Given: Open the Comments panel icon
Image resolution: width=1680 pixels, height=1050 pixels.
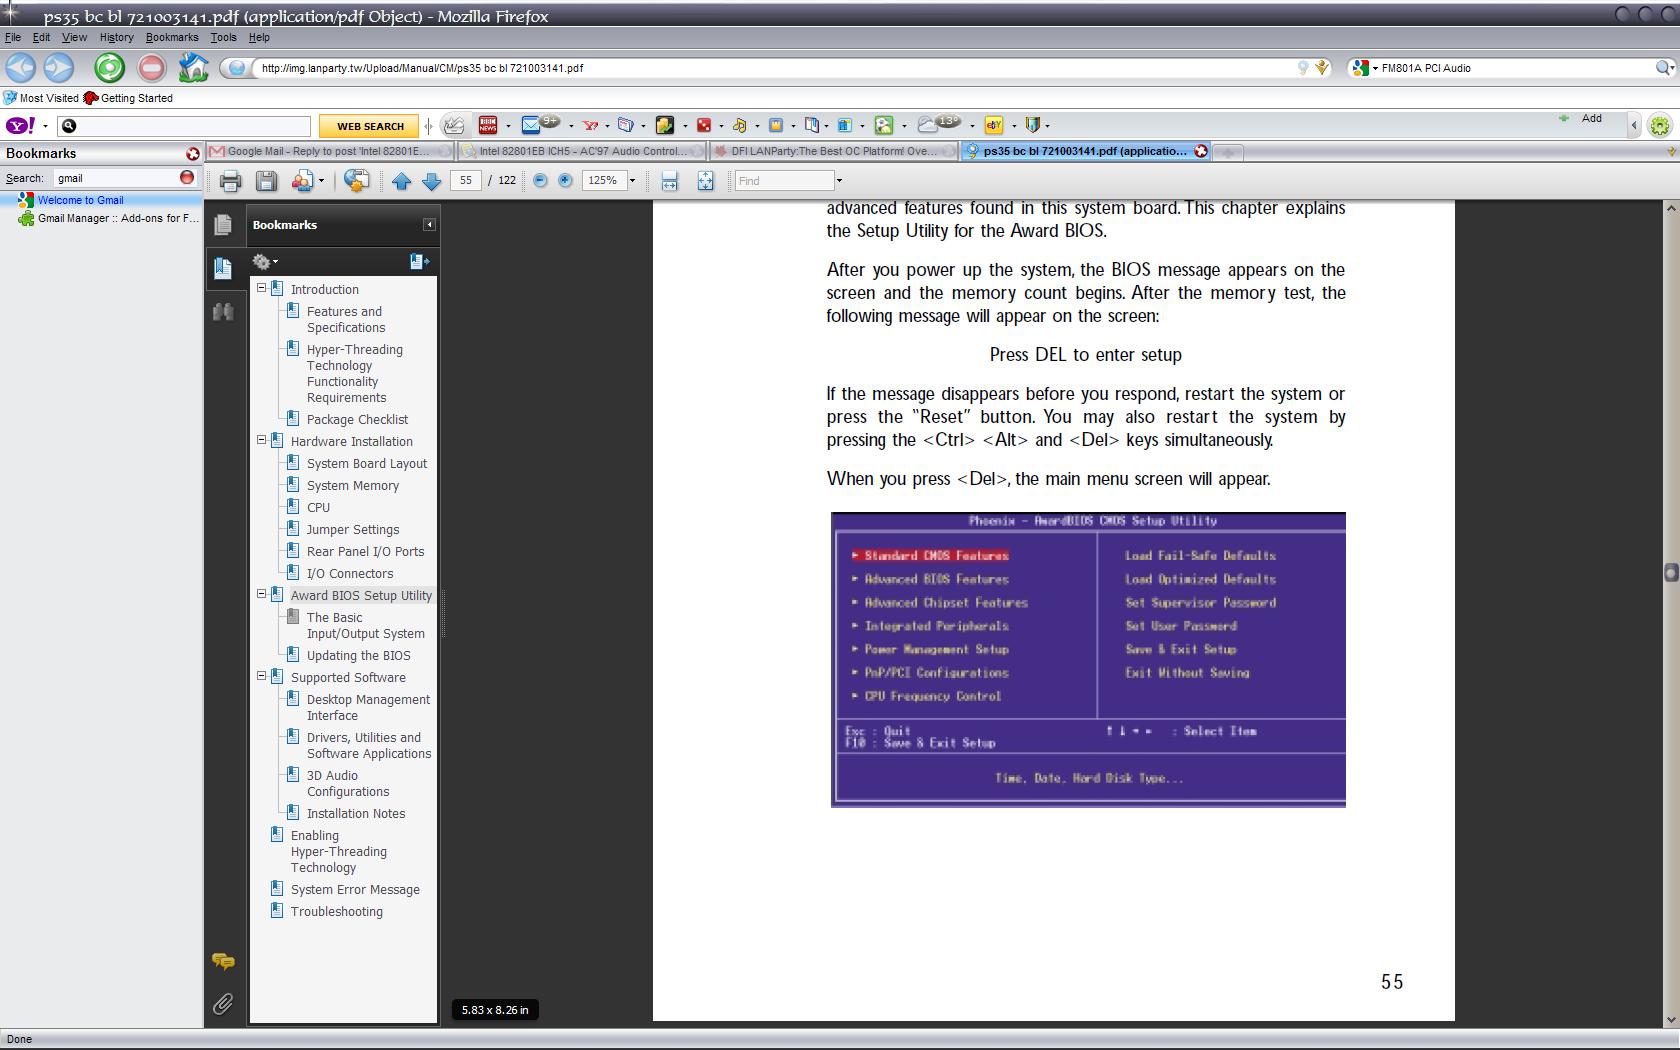Looking at the screenshot, I should (223, 962).
